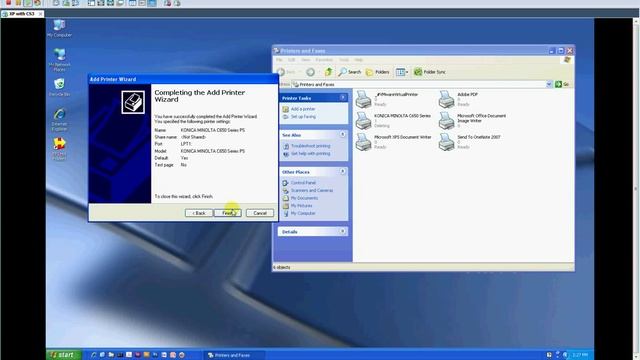Open Get help with printing link
Viewport: 640px width, 360px height.
click(311, 153)
